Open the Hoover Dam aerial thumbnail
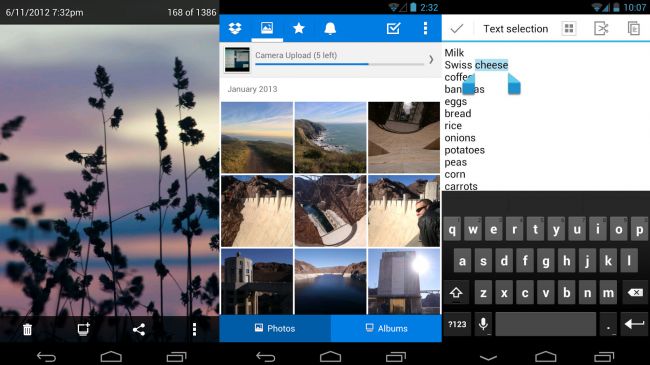This screenshot has width=650, height=365. pos(330,211)
